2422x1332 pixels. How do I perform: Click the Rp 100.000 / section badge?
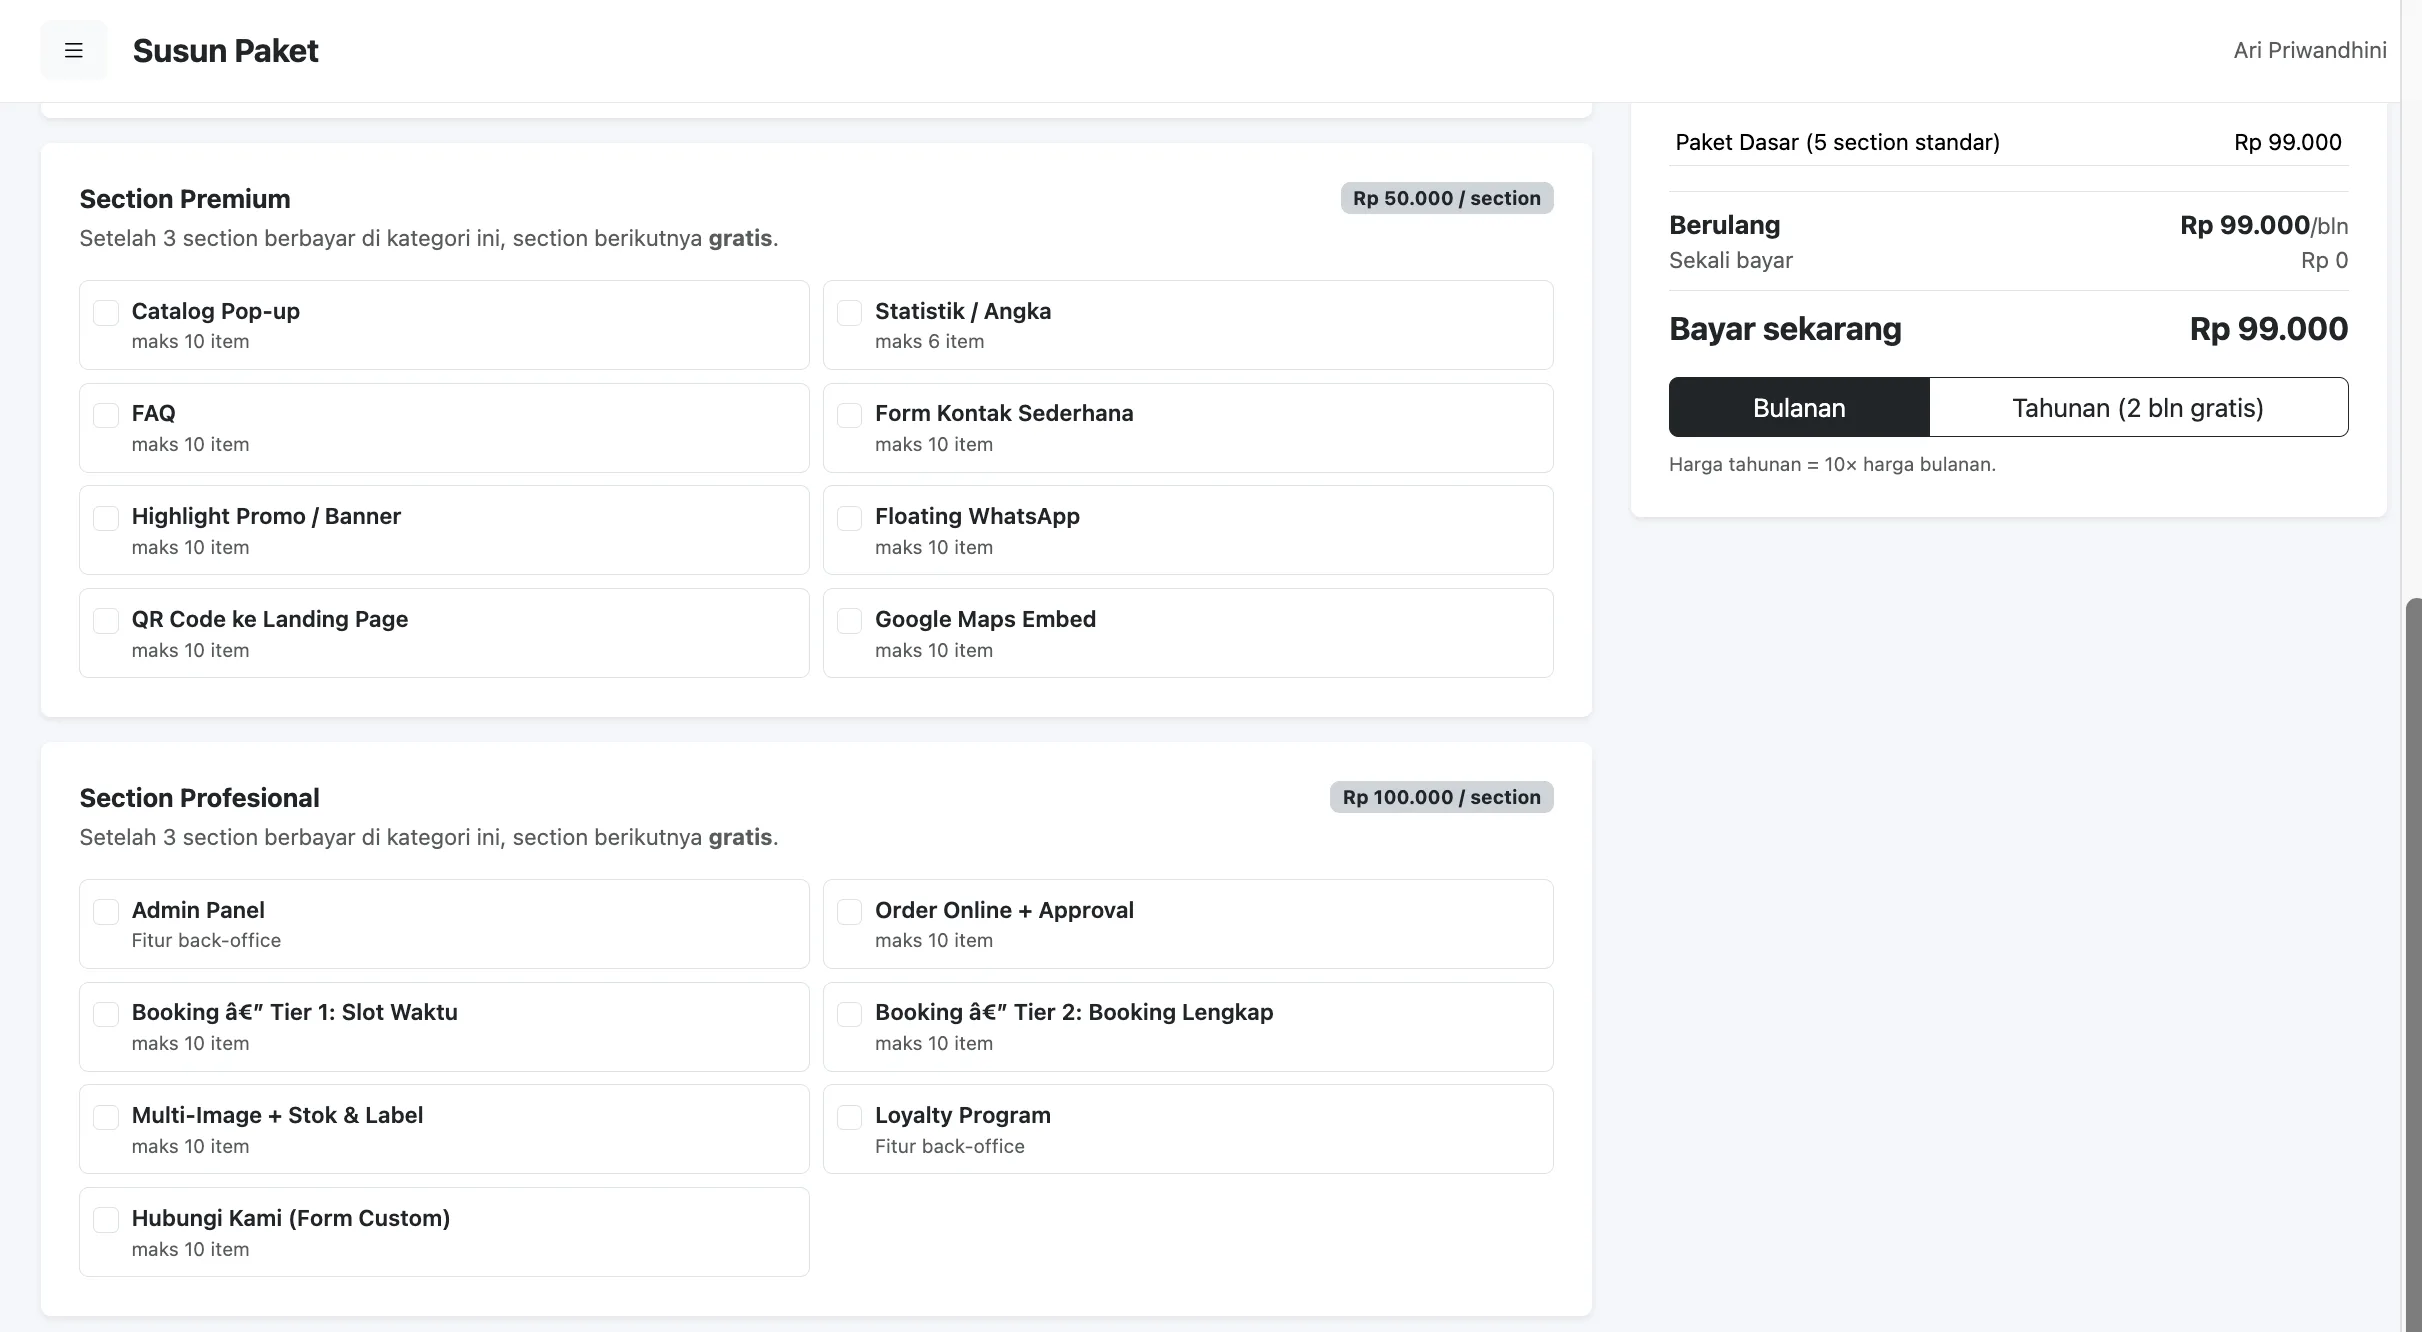(1441, 797)
